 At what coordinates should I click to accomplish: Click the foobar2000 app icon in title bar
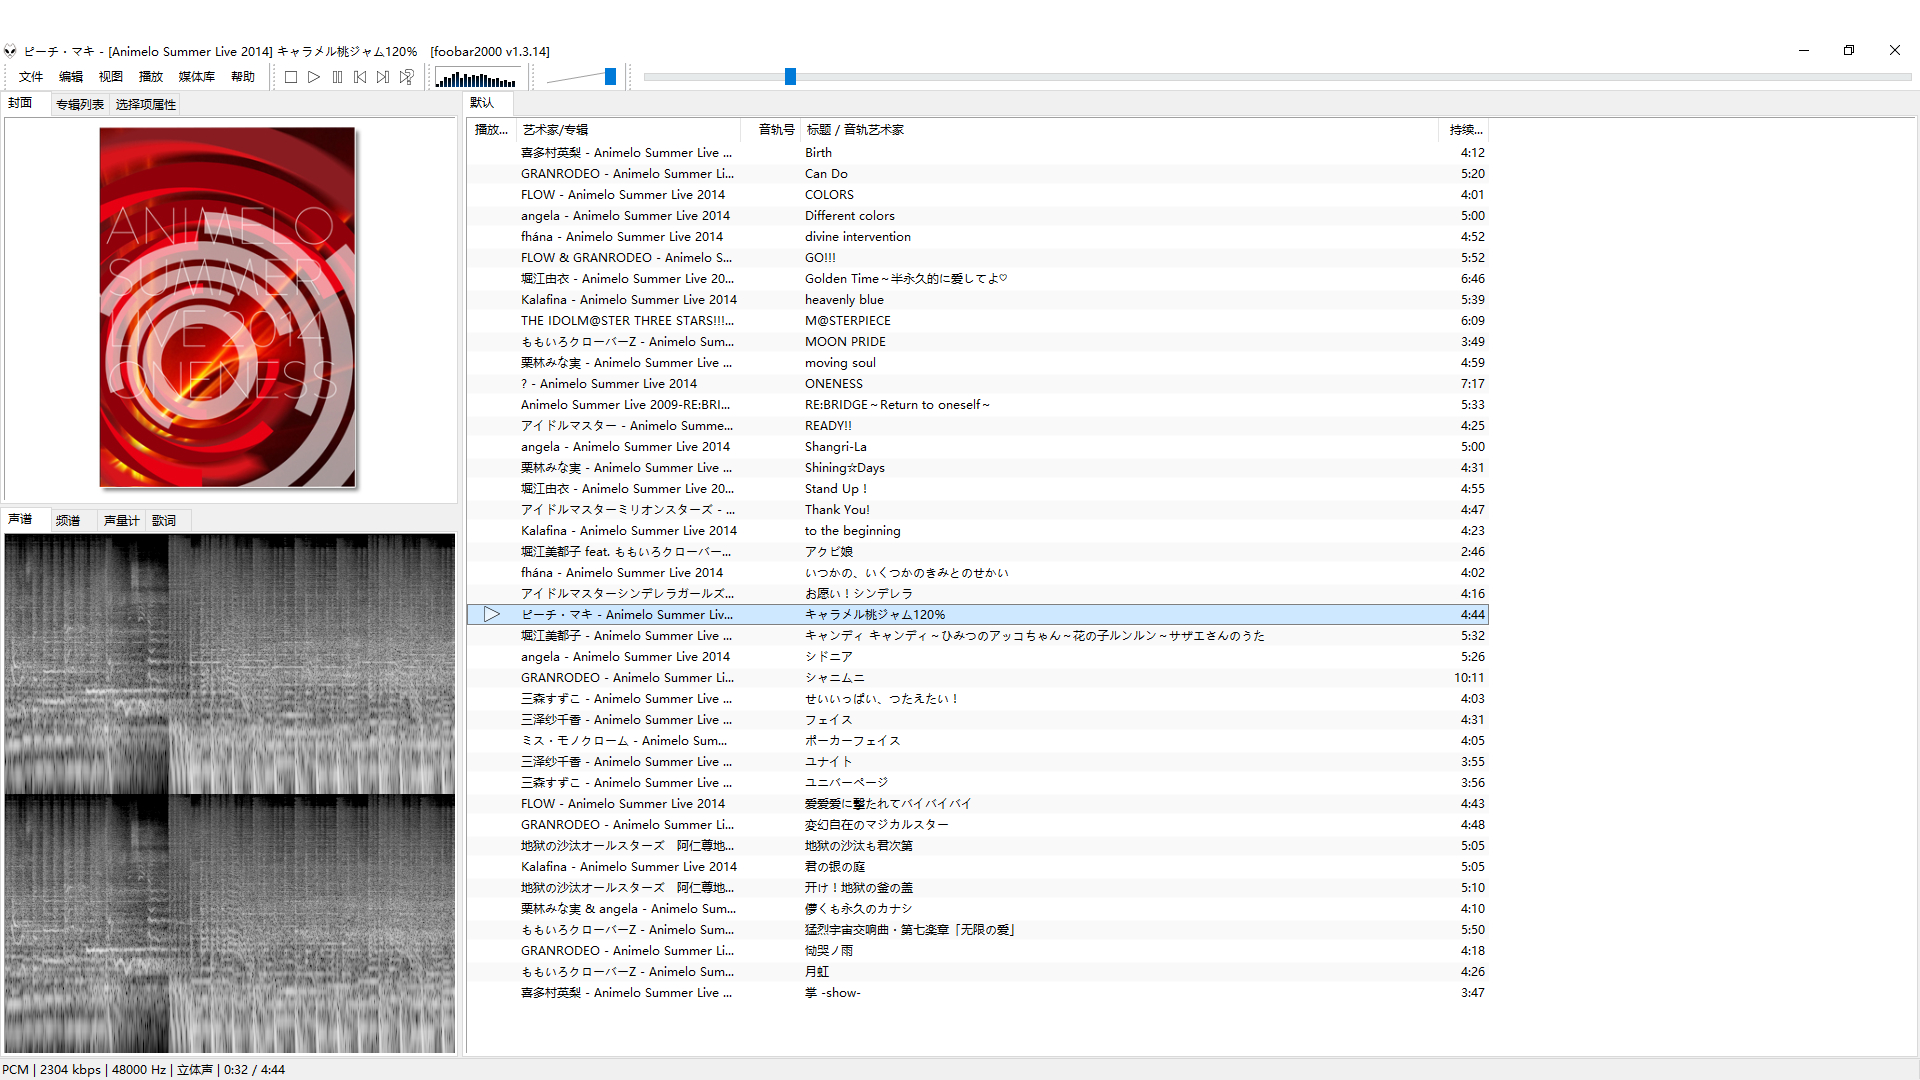(x=10, y=51)
